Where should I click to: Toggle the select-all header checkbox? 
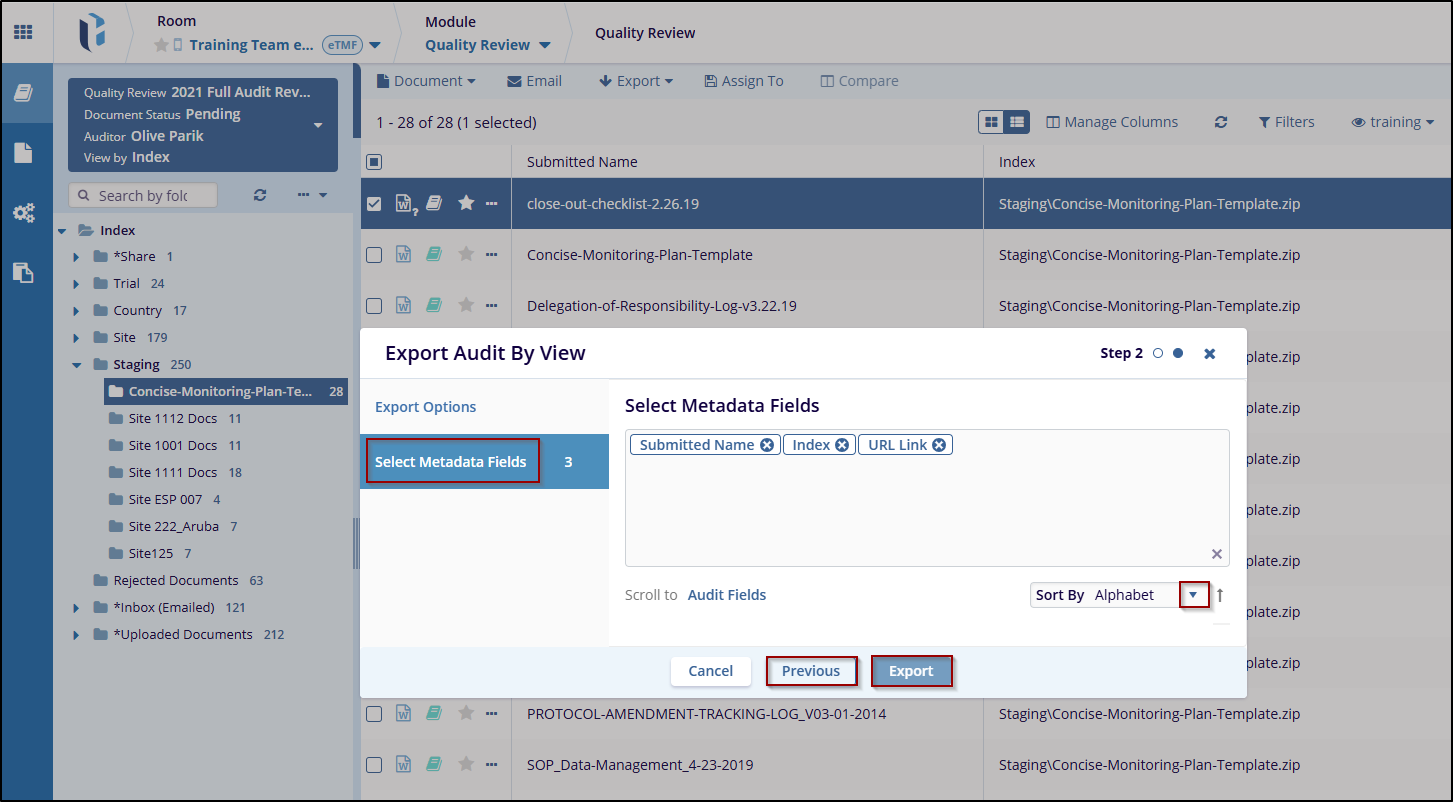click(374, 162)
